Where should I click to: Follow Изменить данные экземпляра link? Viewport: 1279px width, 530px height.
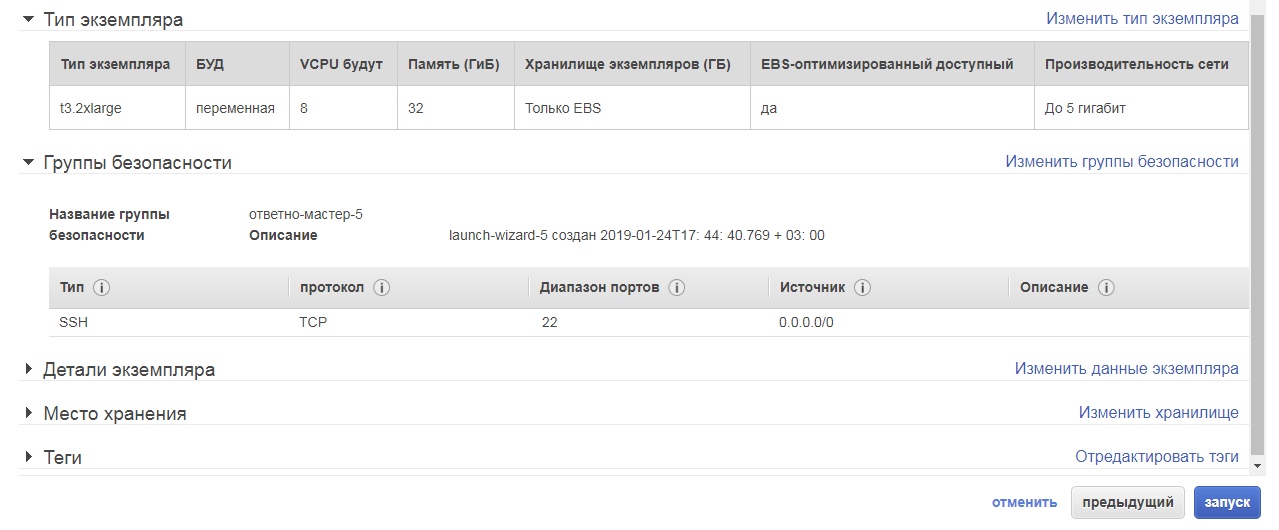[x=1127, y=368]
